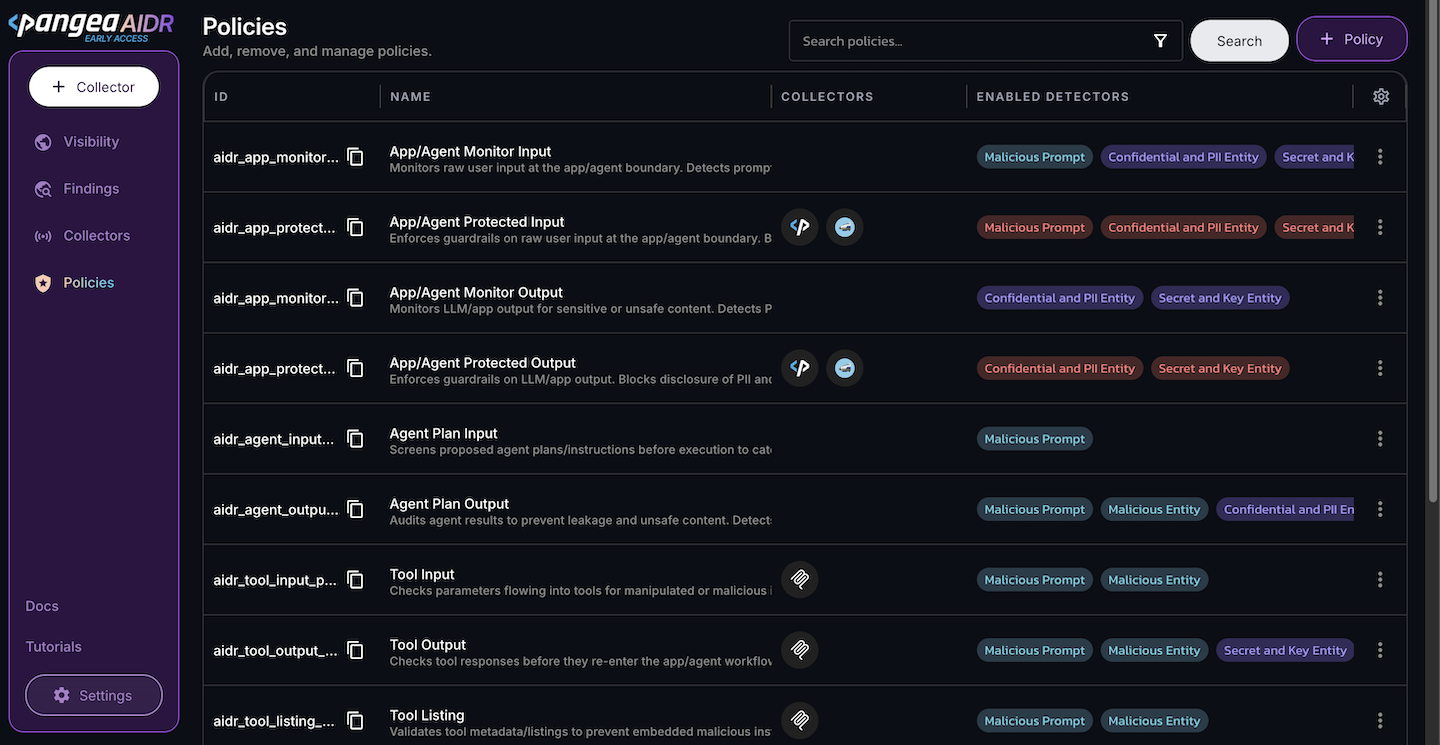Open the table column settings gear
This screenshot has width=1440, height=745.
pyautogui.click(x=1381, y=97)
